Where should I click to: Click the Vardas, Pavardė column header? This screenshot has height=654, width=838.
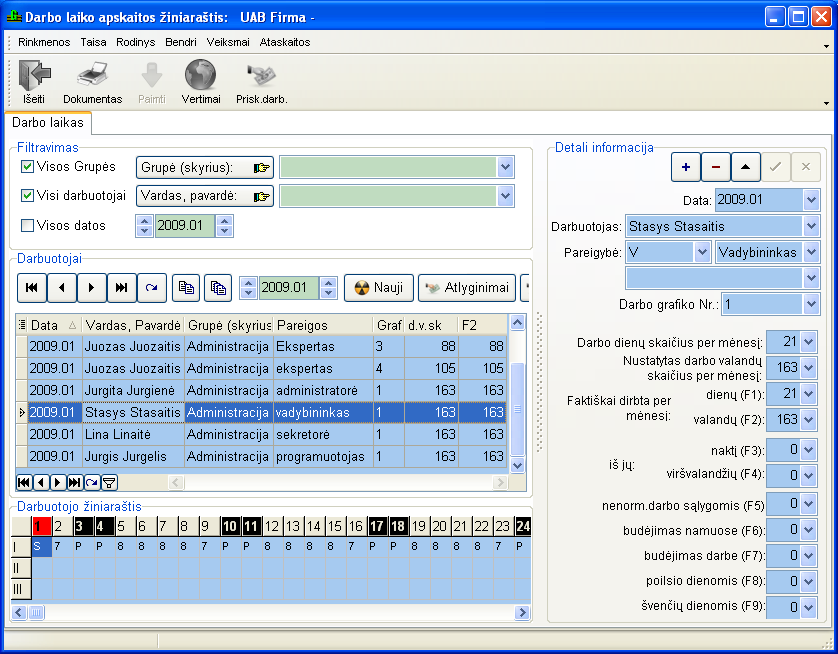133,325
